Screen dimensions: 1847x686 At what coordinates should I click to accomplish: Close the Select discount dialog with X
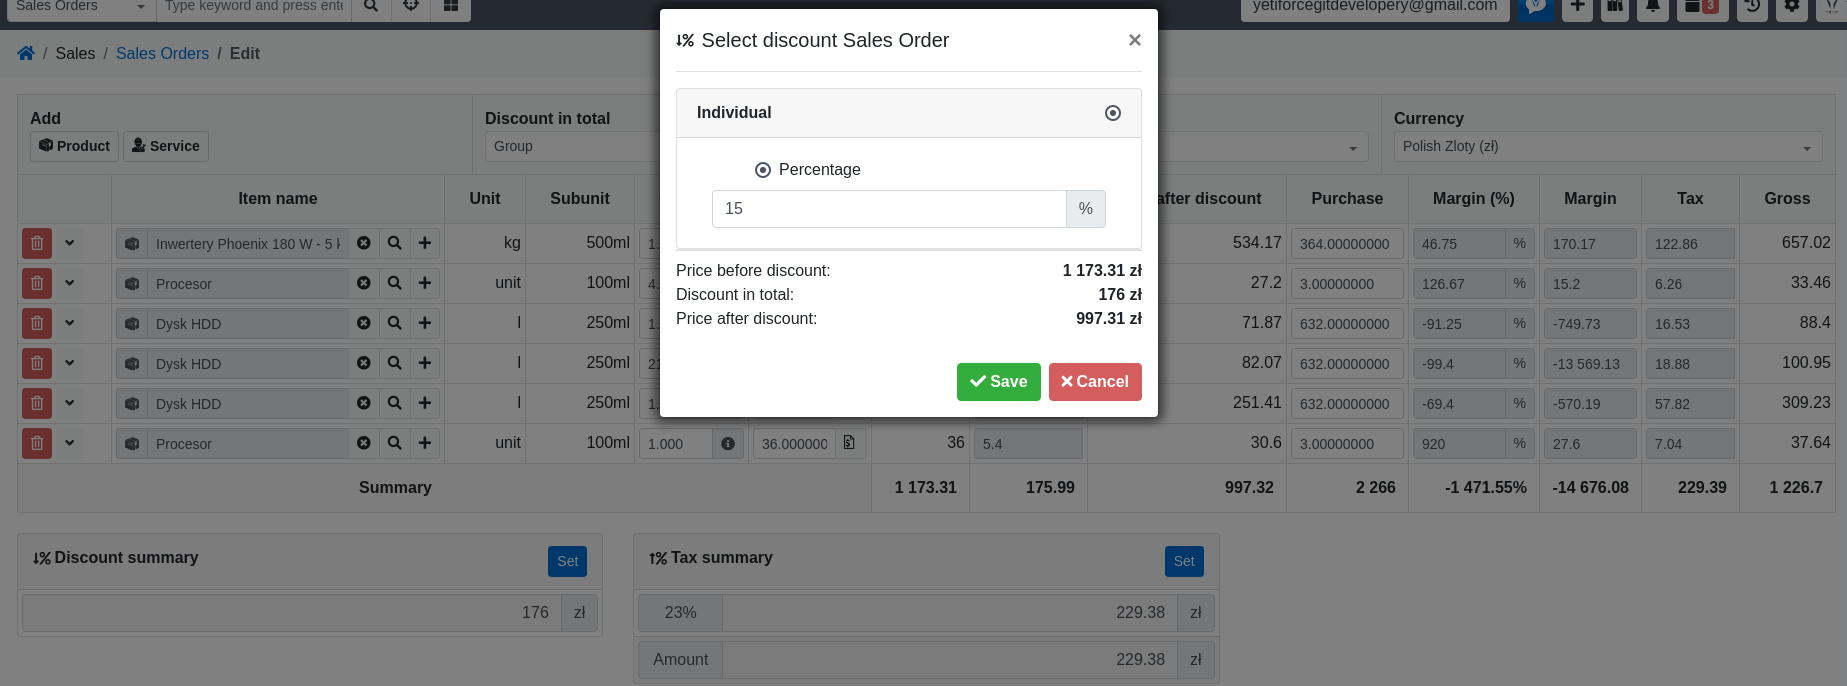tap(1134, 40)
